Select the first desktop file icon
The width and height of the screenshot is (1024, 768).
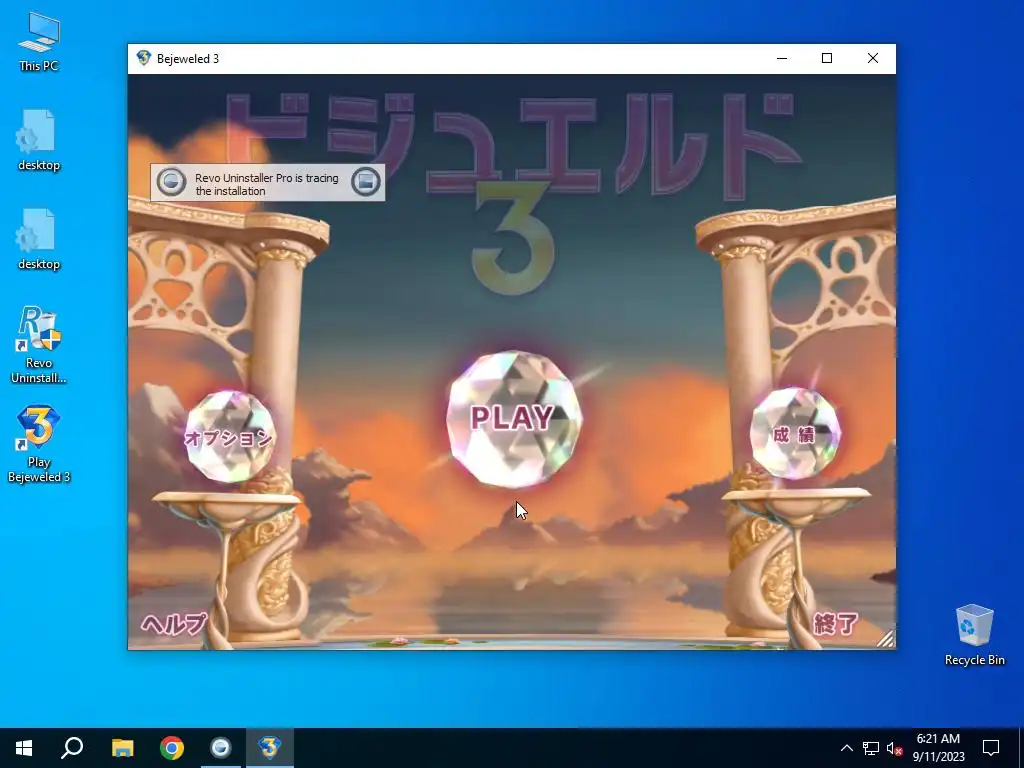tap(39, 140)
